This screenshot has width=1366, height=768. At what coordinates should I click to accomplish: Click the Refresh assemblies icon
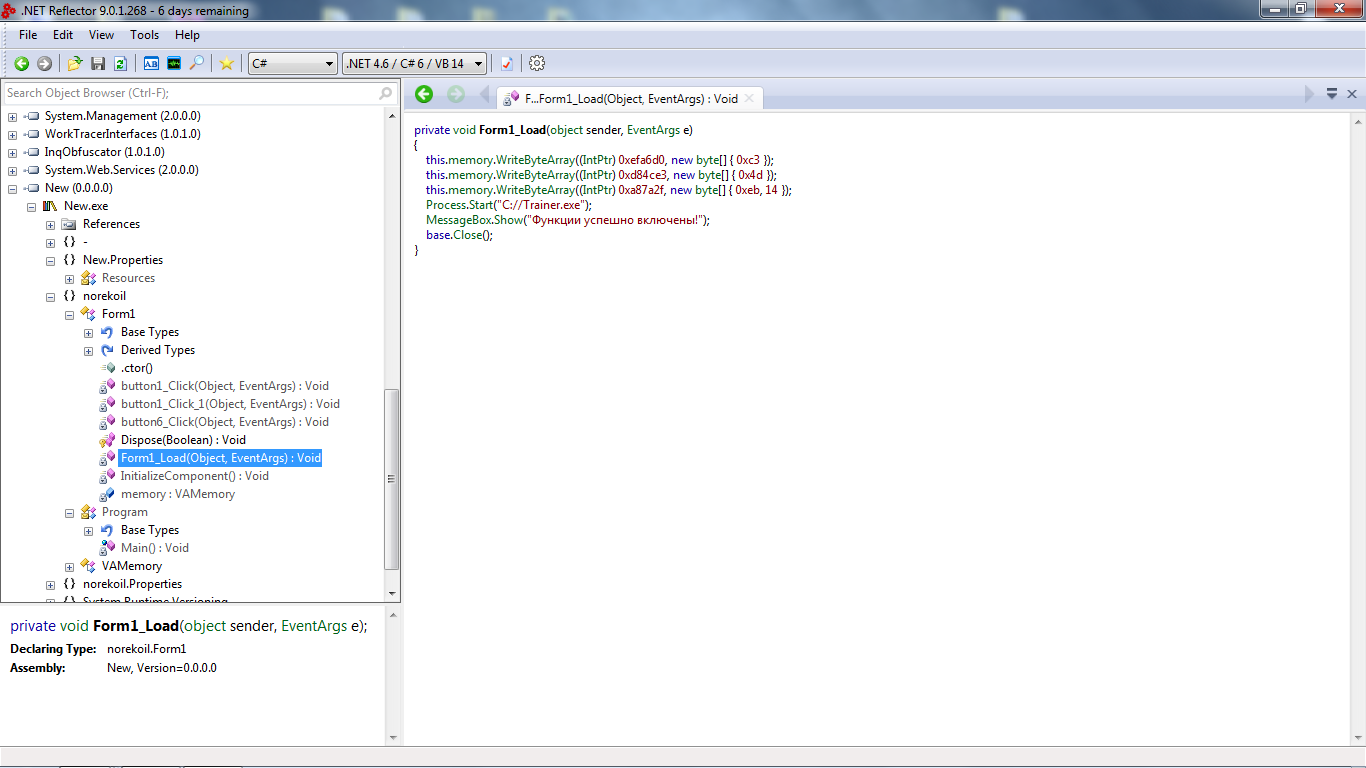coord(120,63)
